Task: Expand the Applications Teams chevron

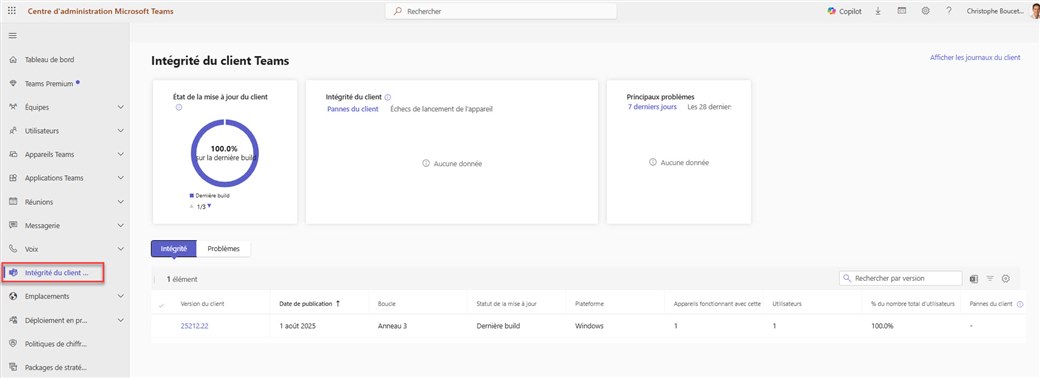Action: click(121, 178)
